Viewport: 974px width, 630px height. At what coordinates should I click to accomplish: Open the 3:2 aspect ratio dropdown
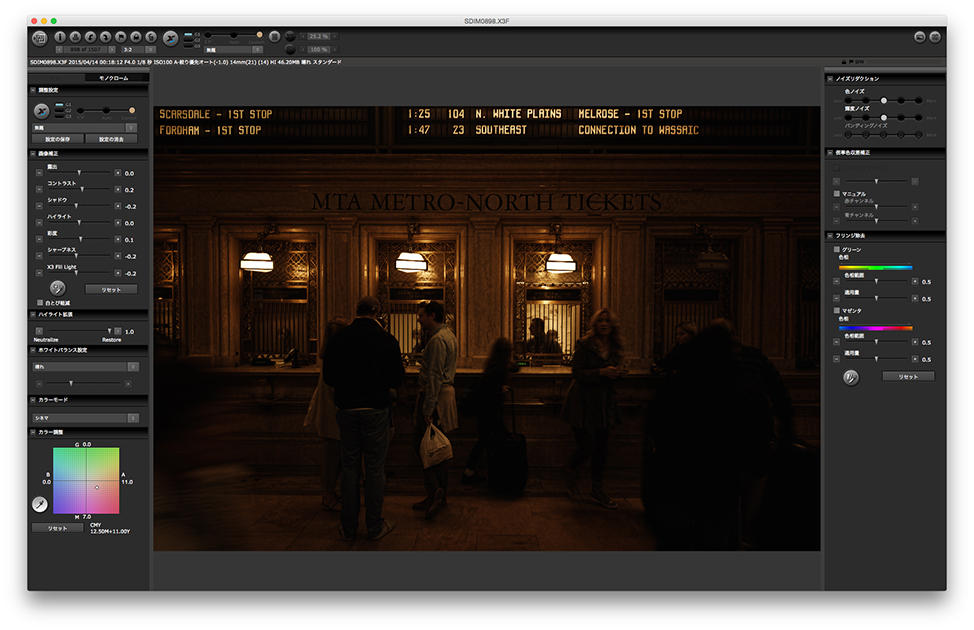[139, 49]
